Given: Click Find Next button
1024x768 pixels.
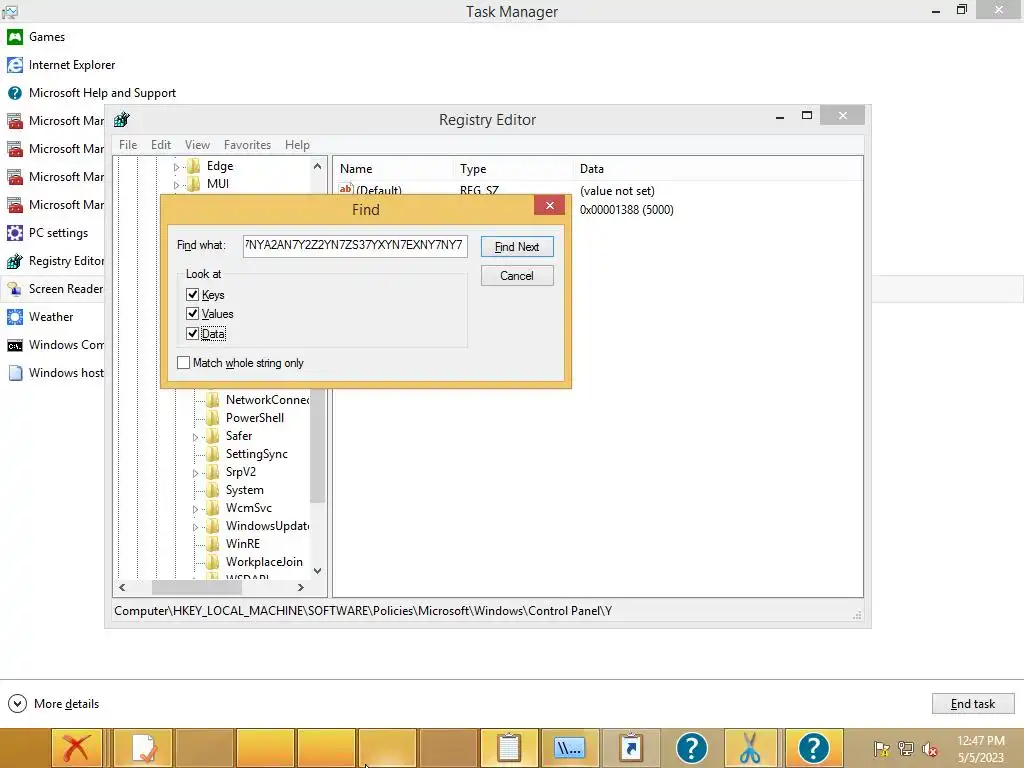Looking at the screenshot, I should (x=517, y=247).
